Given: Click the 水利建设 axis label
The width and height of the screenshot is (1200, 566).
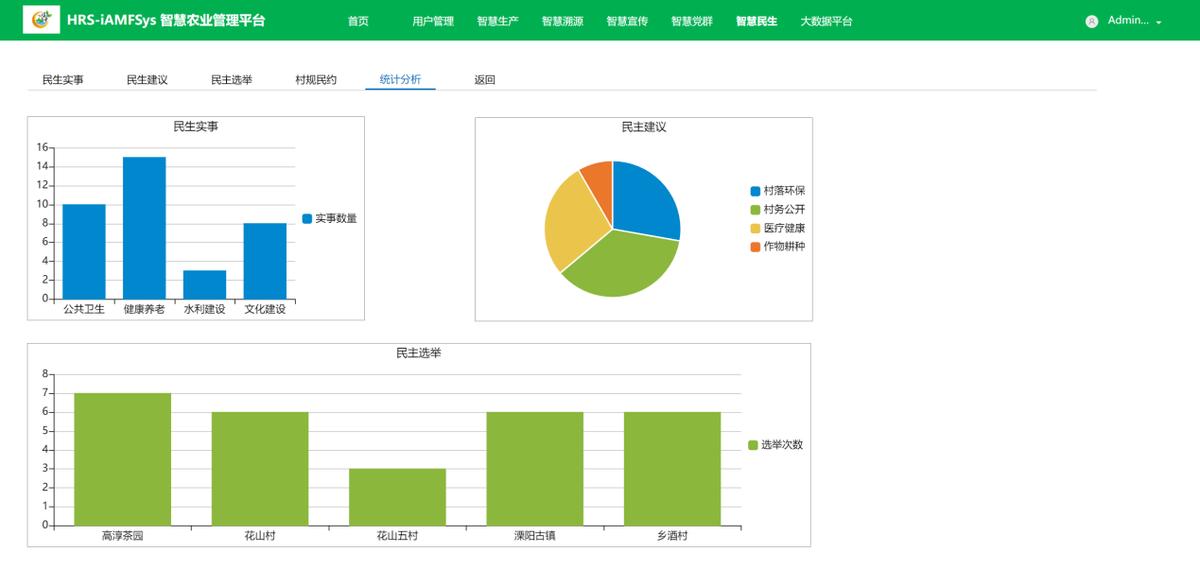Looking at the screenshot, I should pos(205,309).
